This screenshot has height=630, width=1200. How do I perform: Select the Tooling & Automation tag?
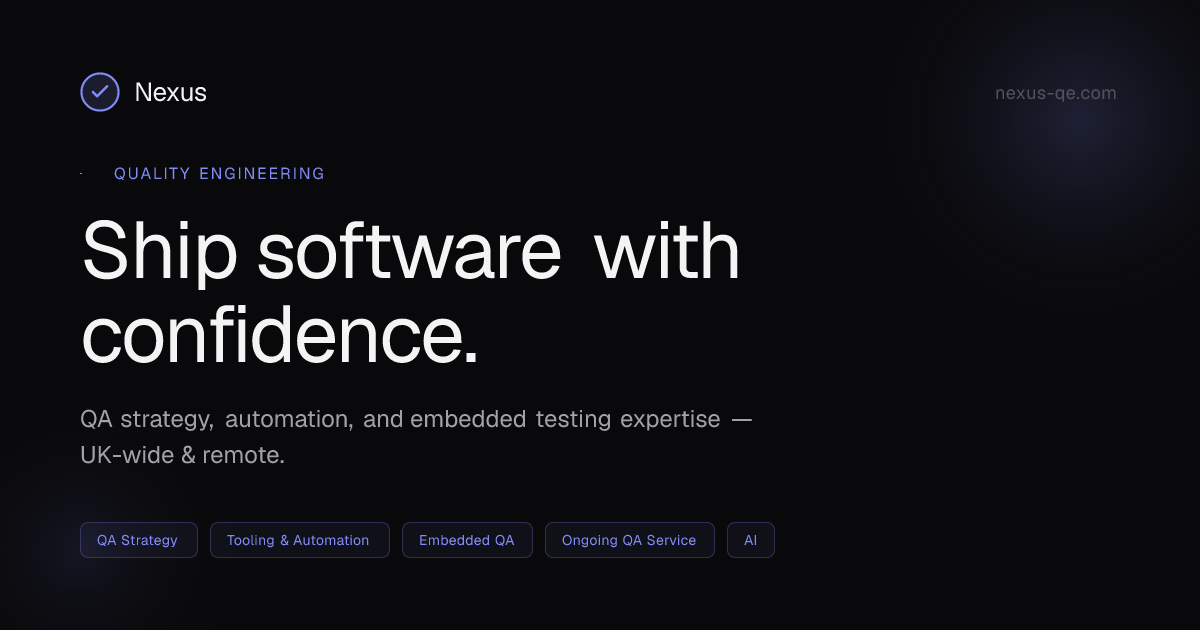tap(299, 540)
